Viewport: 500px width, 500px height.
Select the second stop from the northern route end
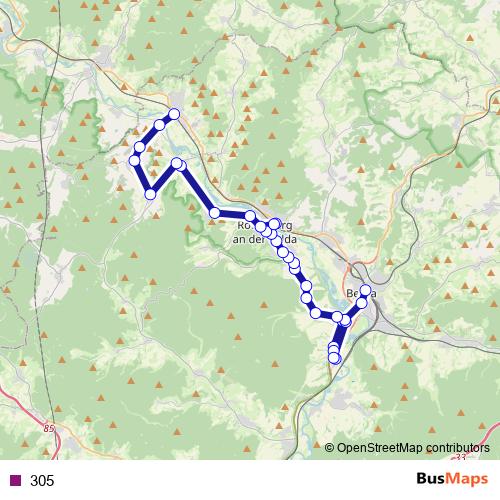[160, 125]
